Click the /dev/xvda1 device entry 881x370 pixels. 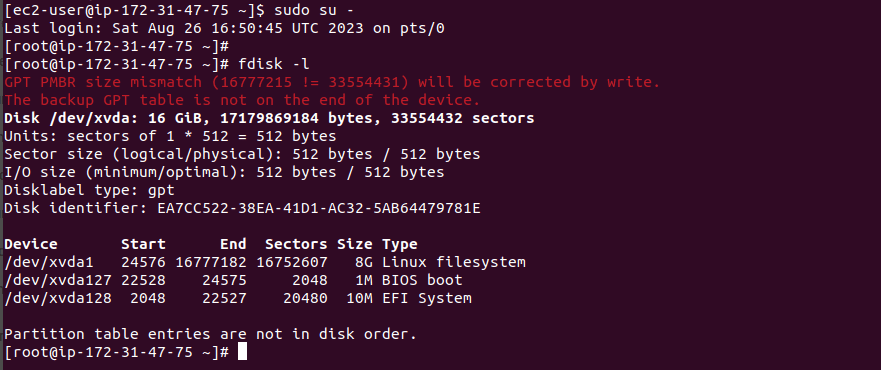click(49, 262)
